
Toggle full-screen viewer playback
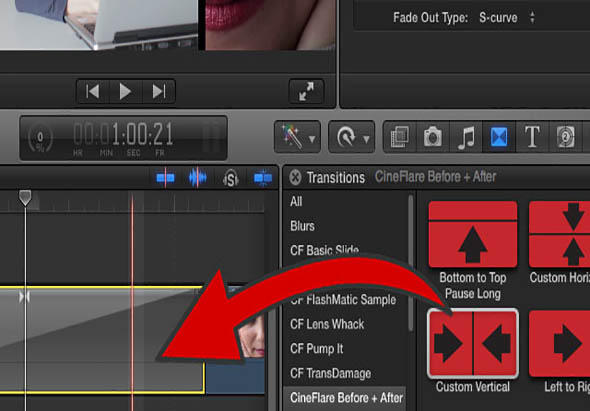pyautogui.click(x=306, y=91)
